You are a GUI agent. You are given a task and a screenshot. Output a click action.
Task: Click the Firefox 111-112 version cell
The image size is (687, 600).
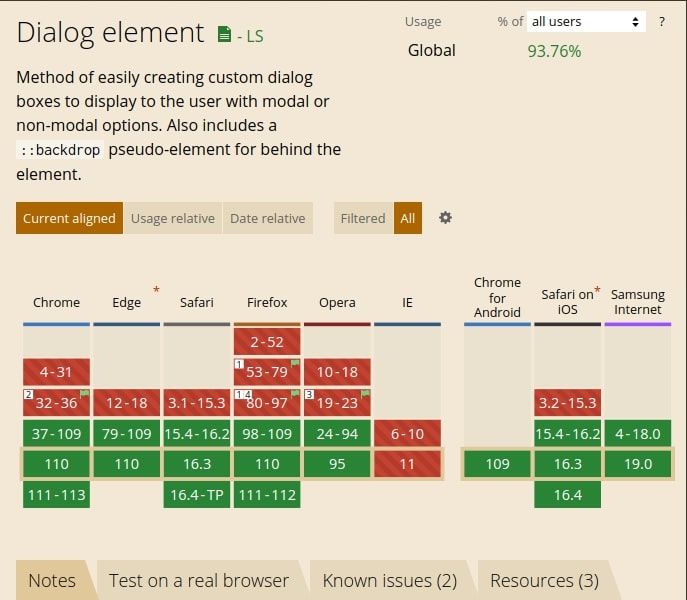pyautogui.click(x=267, y=495)
